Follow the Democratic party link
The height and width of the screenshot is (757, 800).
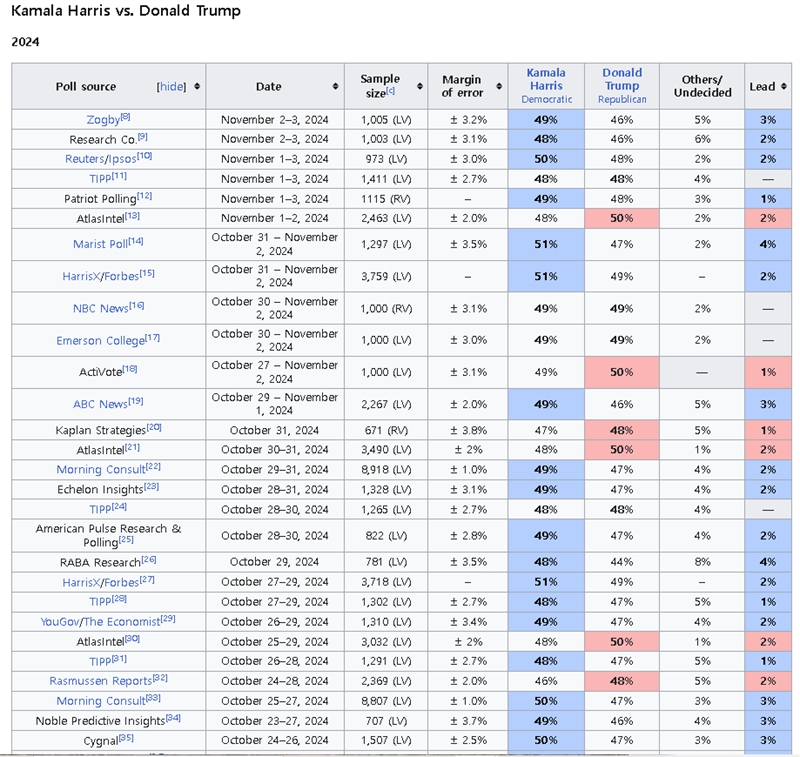(546, 99)
